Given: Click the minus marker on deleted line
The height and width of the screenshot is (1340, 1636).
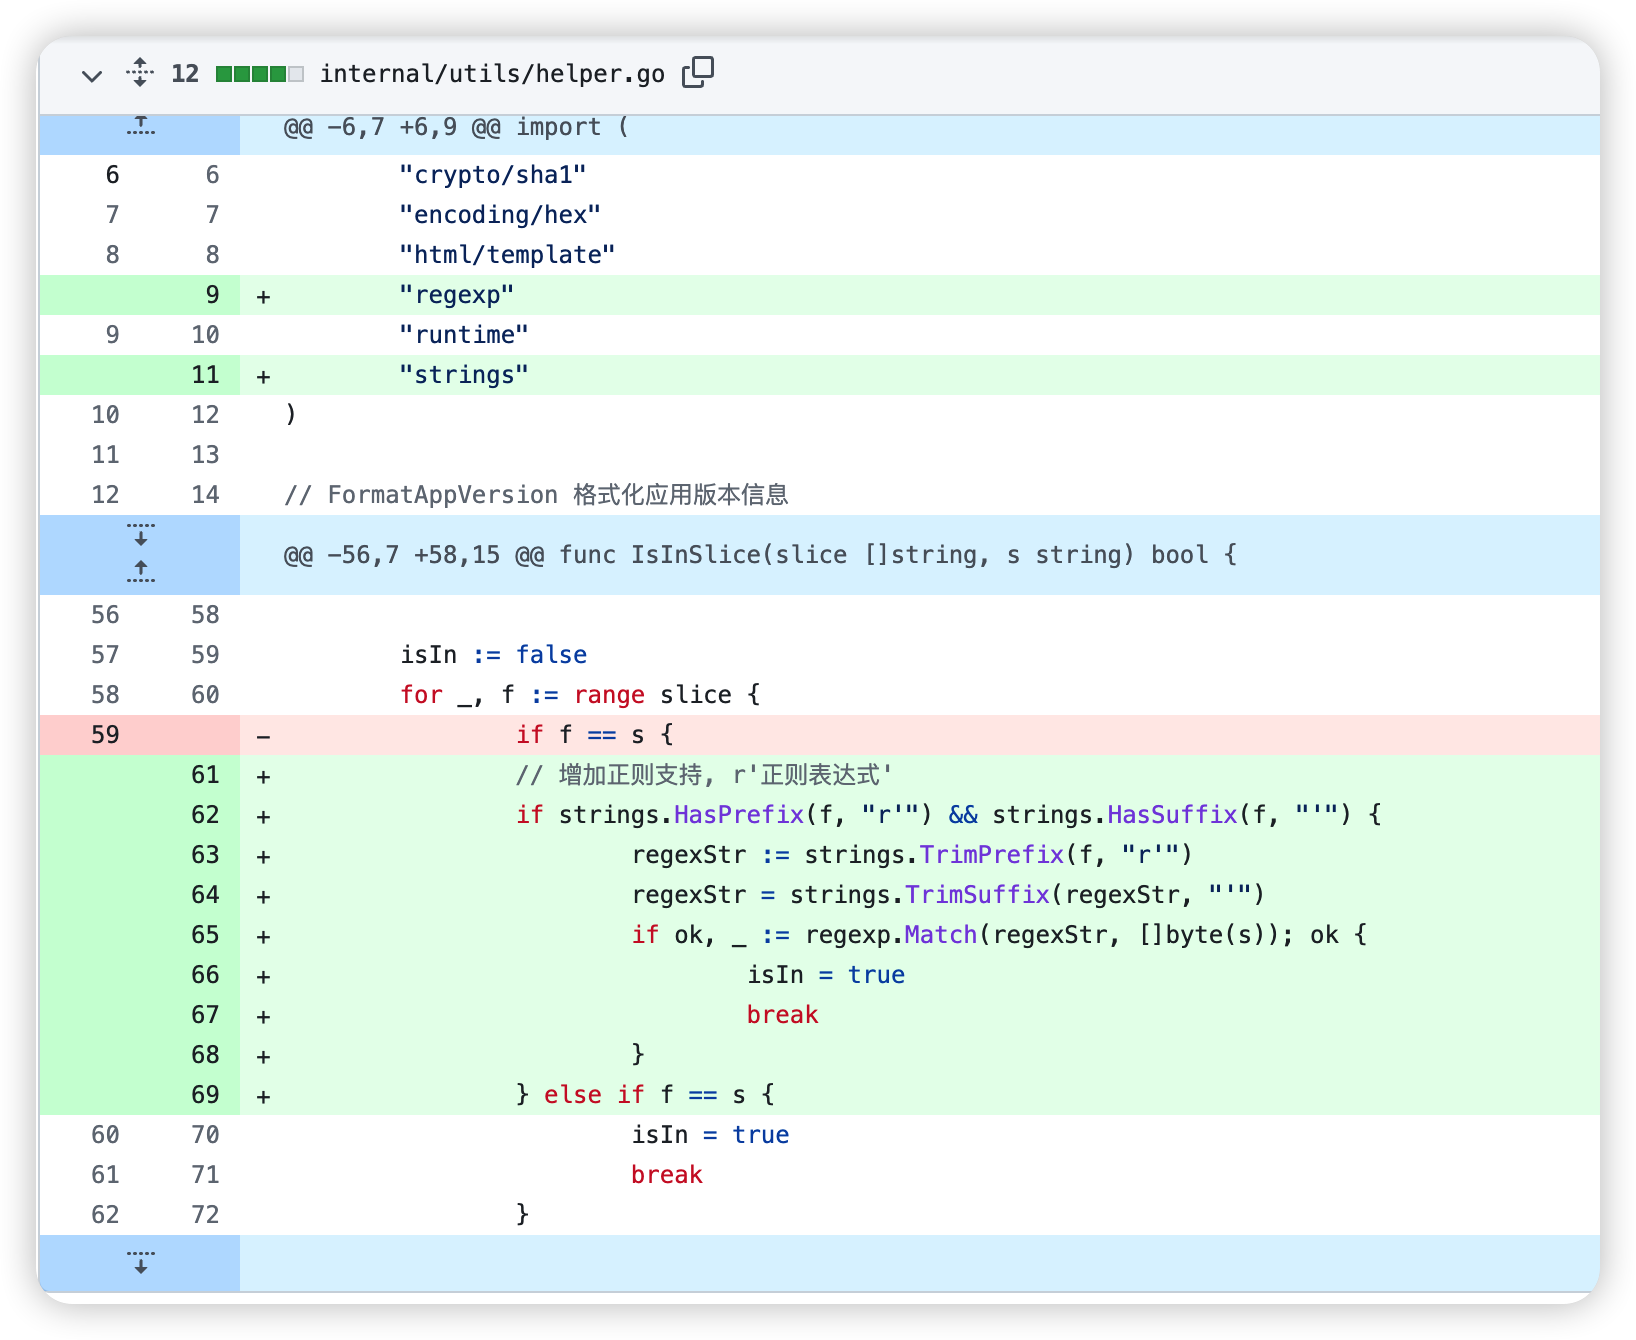Looking at the screenshot, I should click(x=263, y=737).
